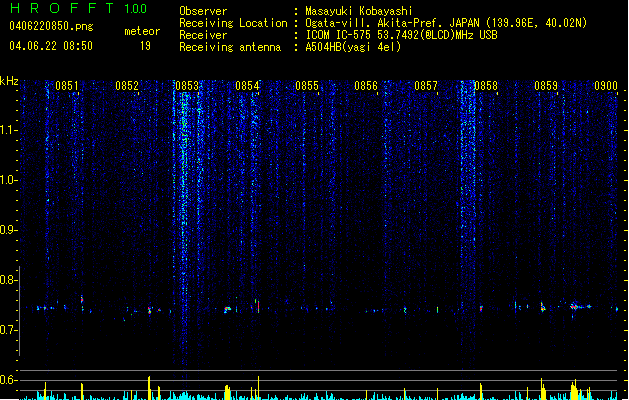Click the 0858 time marker
Image resolution: width=629 pixels, height=400 pixels.
coord(486,86)
